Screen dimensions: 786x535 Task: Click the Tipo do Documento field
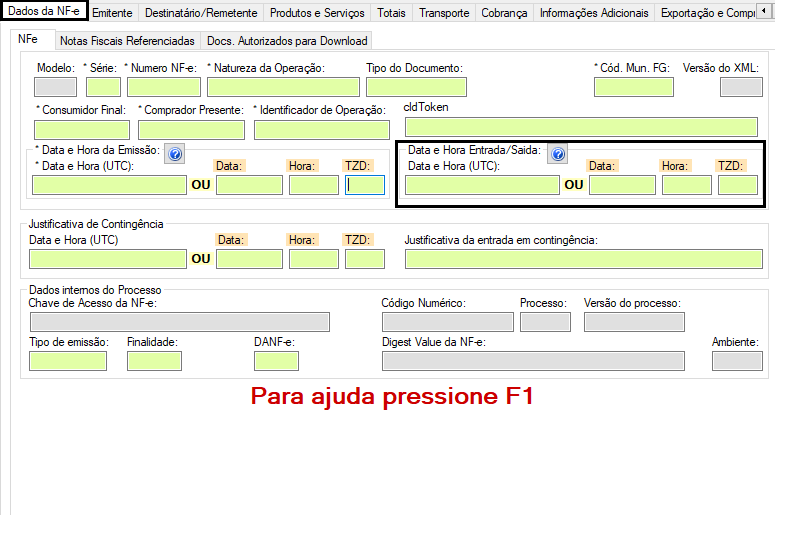(416, 87)
